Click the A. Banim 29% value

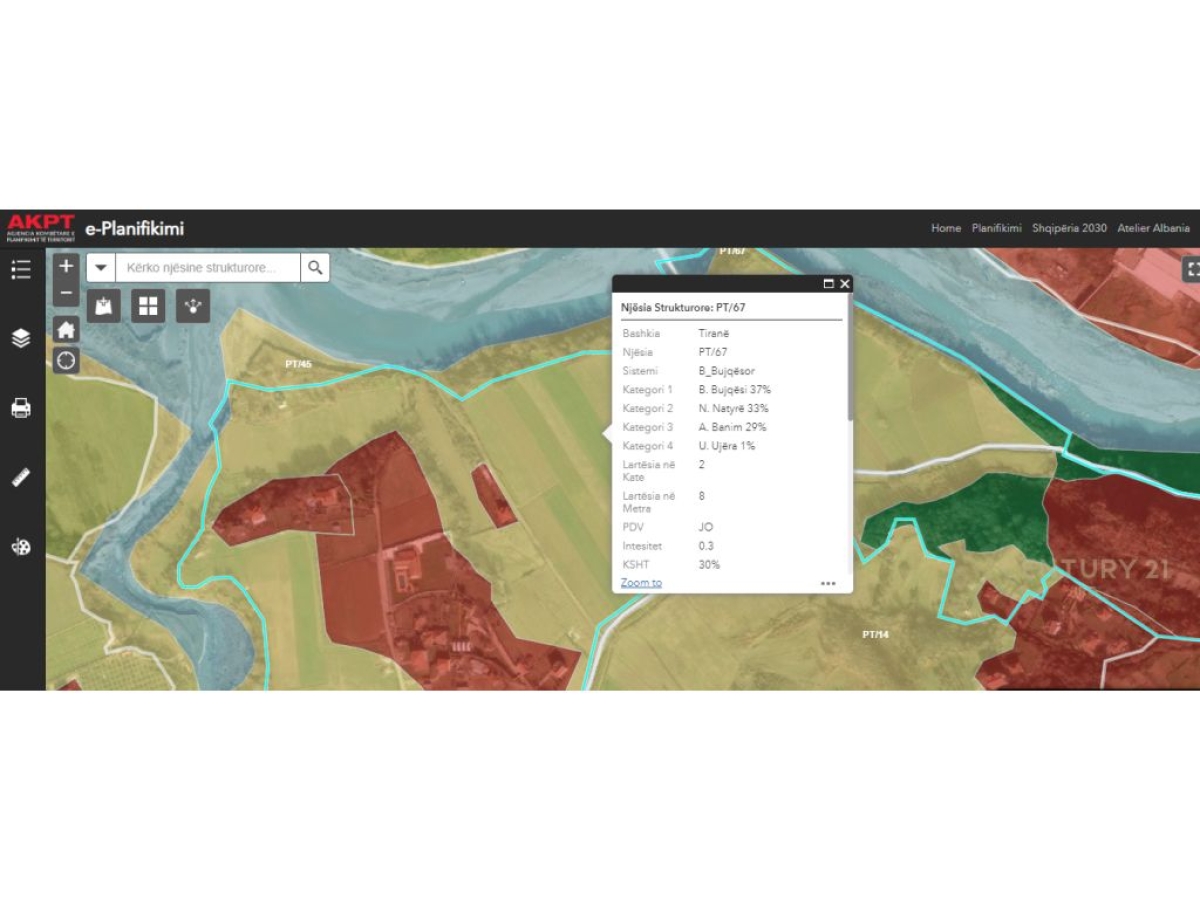[x=732, y=427]
